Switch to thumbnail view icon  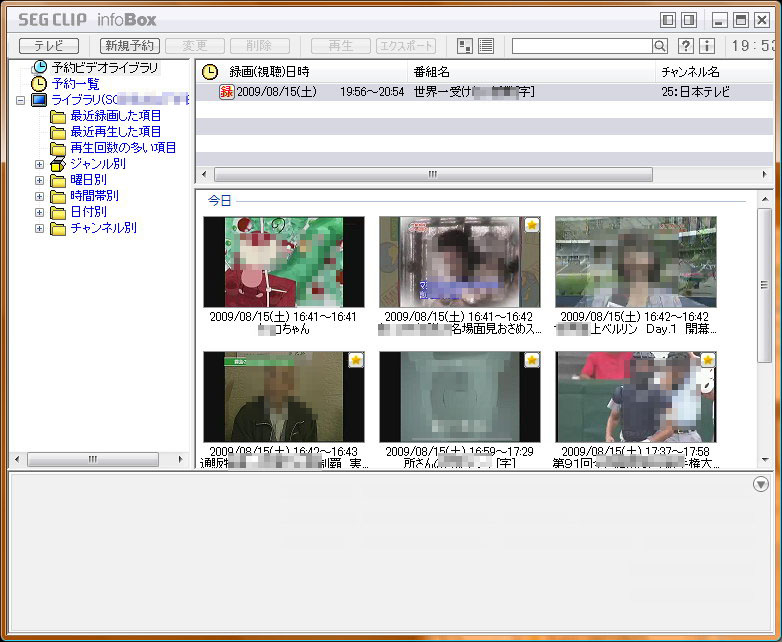(465, 46)
